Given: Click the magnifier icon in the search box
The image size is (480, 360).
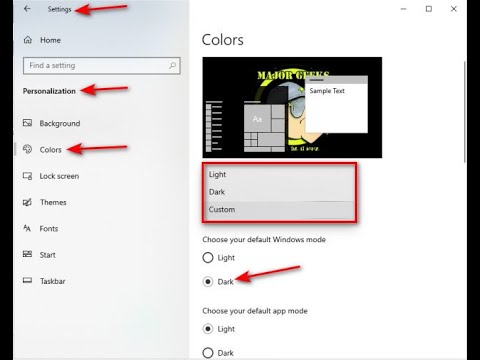Looking at the screenshot, I should coord(172,66).
